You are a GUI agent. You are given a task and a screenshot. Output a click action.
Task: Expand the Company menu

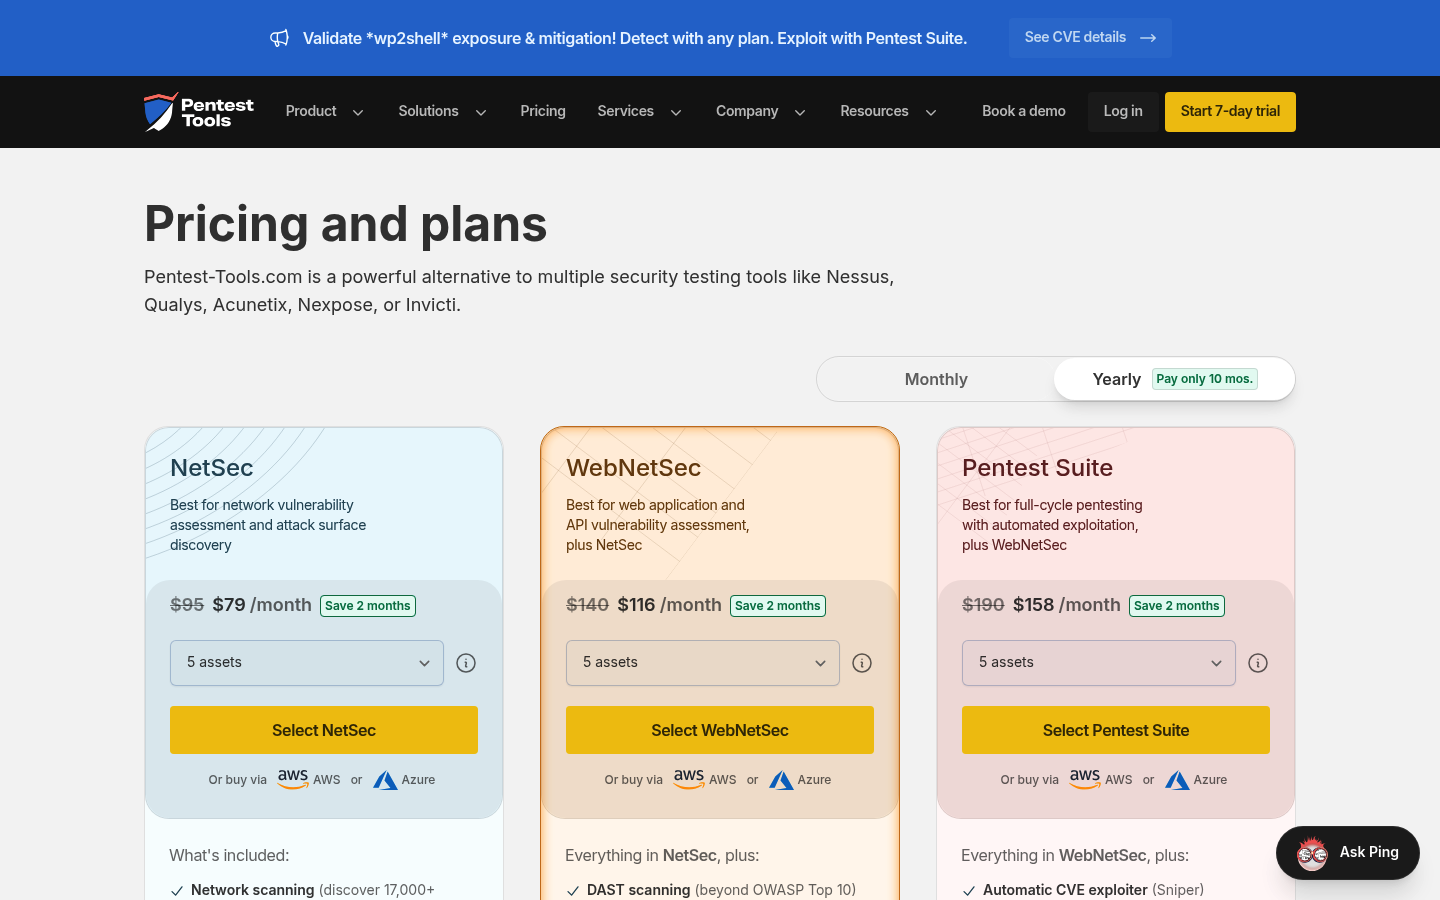760,112
